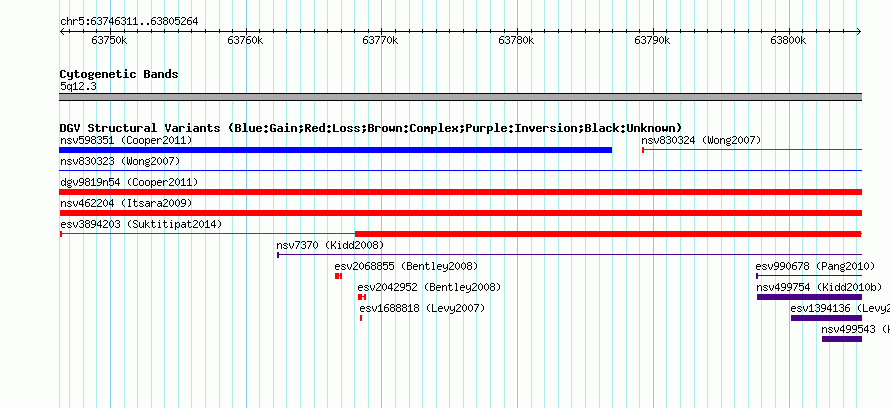890x408 pixels.
Task: Click the purple nsv499543 inversion bar
Action: tap(842, 339)
